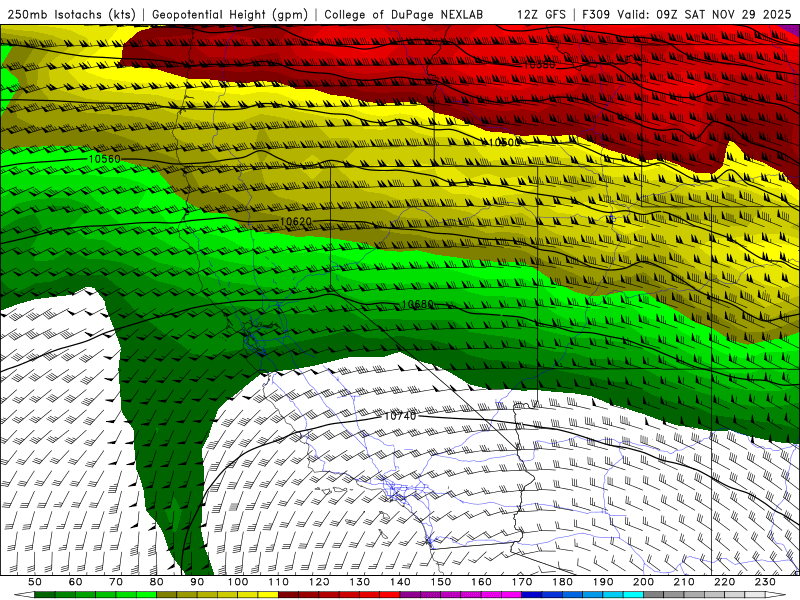
Task: Click the 190 knot colorbar label
Action: (x=603, y=582)
